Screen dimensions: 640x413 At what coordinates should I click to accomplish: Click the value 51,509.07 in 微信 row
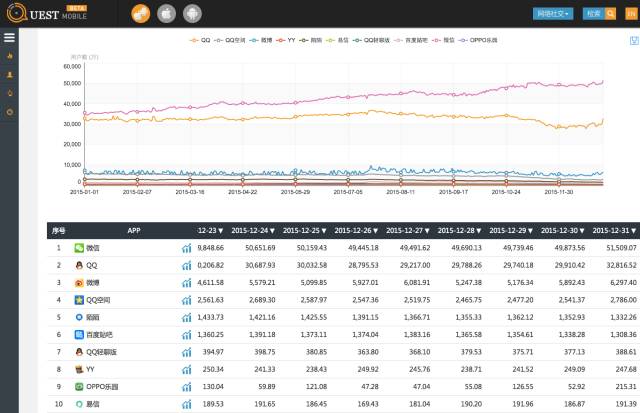point(621,248)
